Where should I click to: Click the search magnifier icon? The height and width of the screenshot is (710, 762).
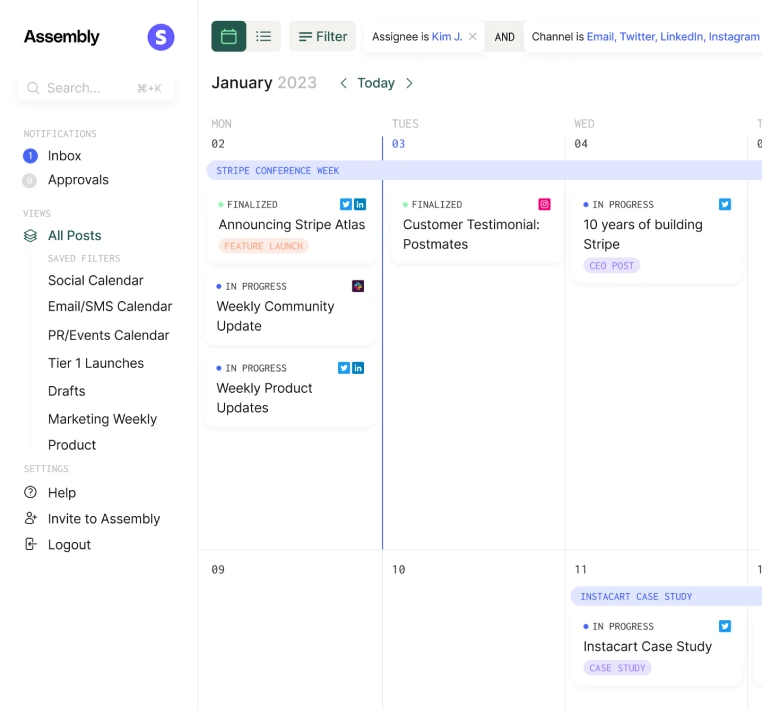[33, 88]
